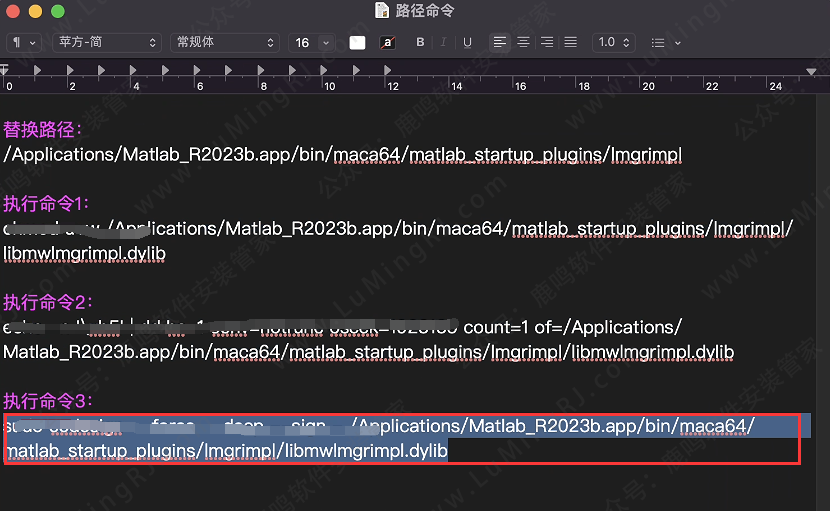This screenshot has width=830, height=511.
Task: Toggle underline formatting
Action: point(467,42)
